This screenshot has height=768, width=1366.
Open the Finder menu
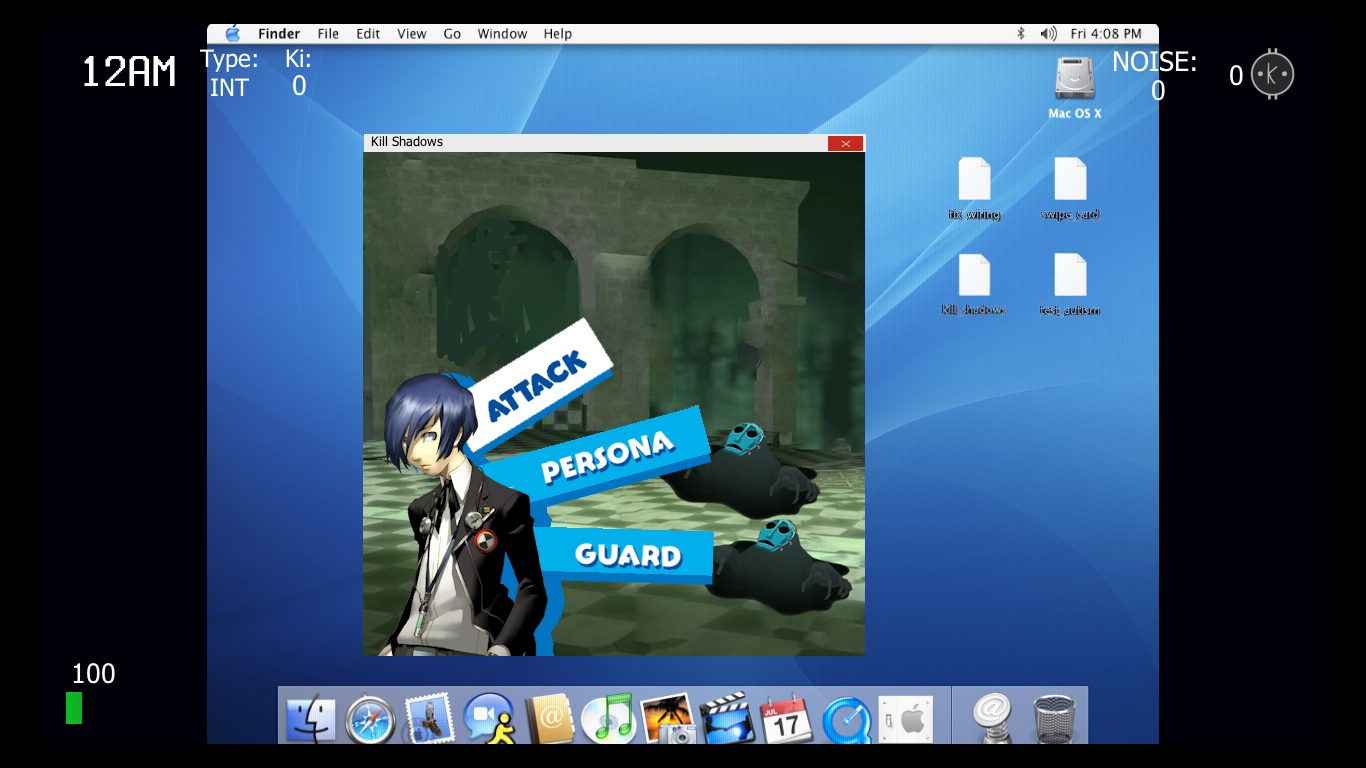pyautogui.click(x=279, y=34)
